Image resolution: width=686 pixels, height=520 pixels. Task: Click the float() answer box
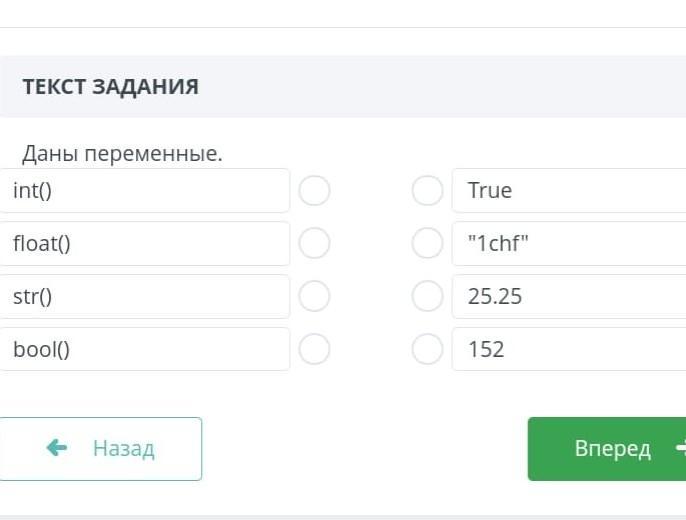coord(145,243)
